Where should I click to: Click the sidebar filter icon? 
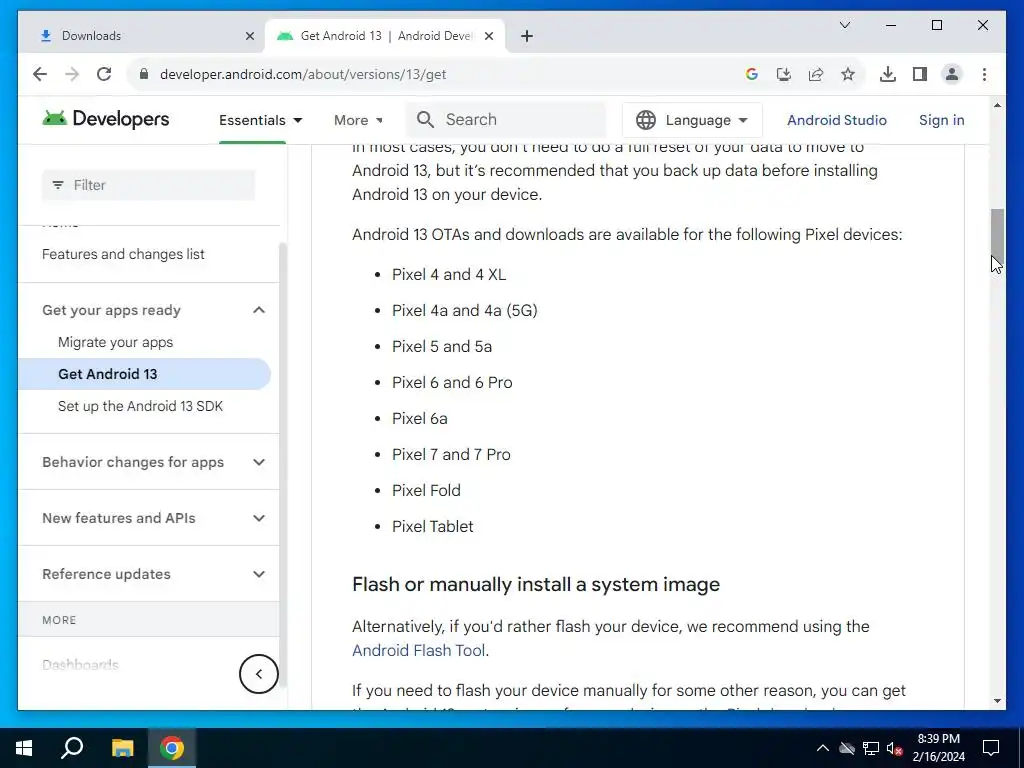point(57,185)
